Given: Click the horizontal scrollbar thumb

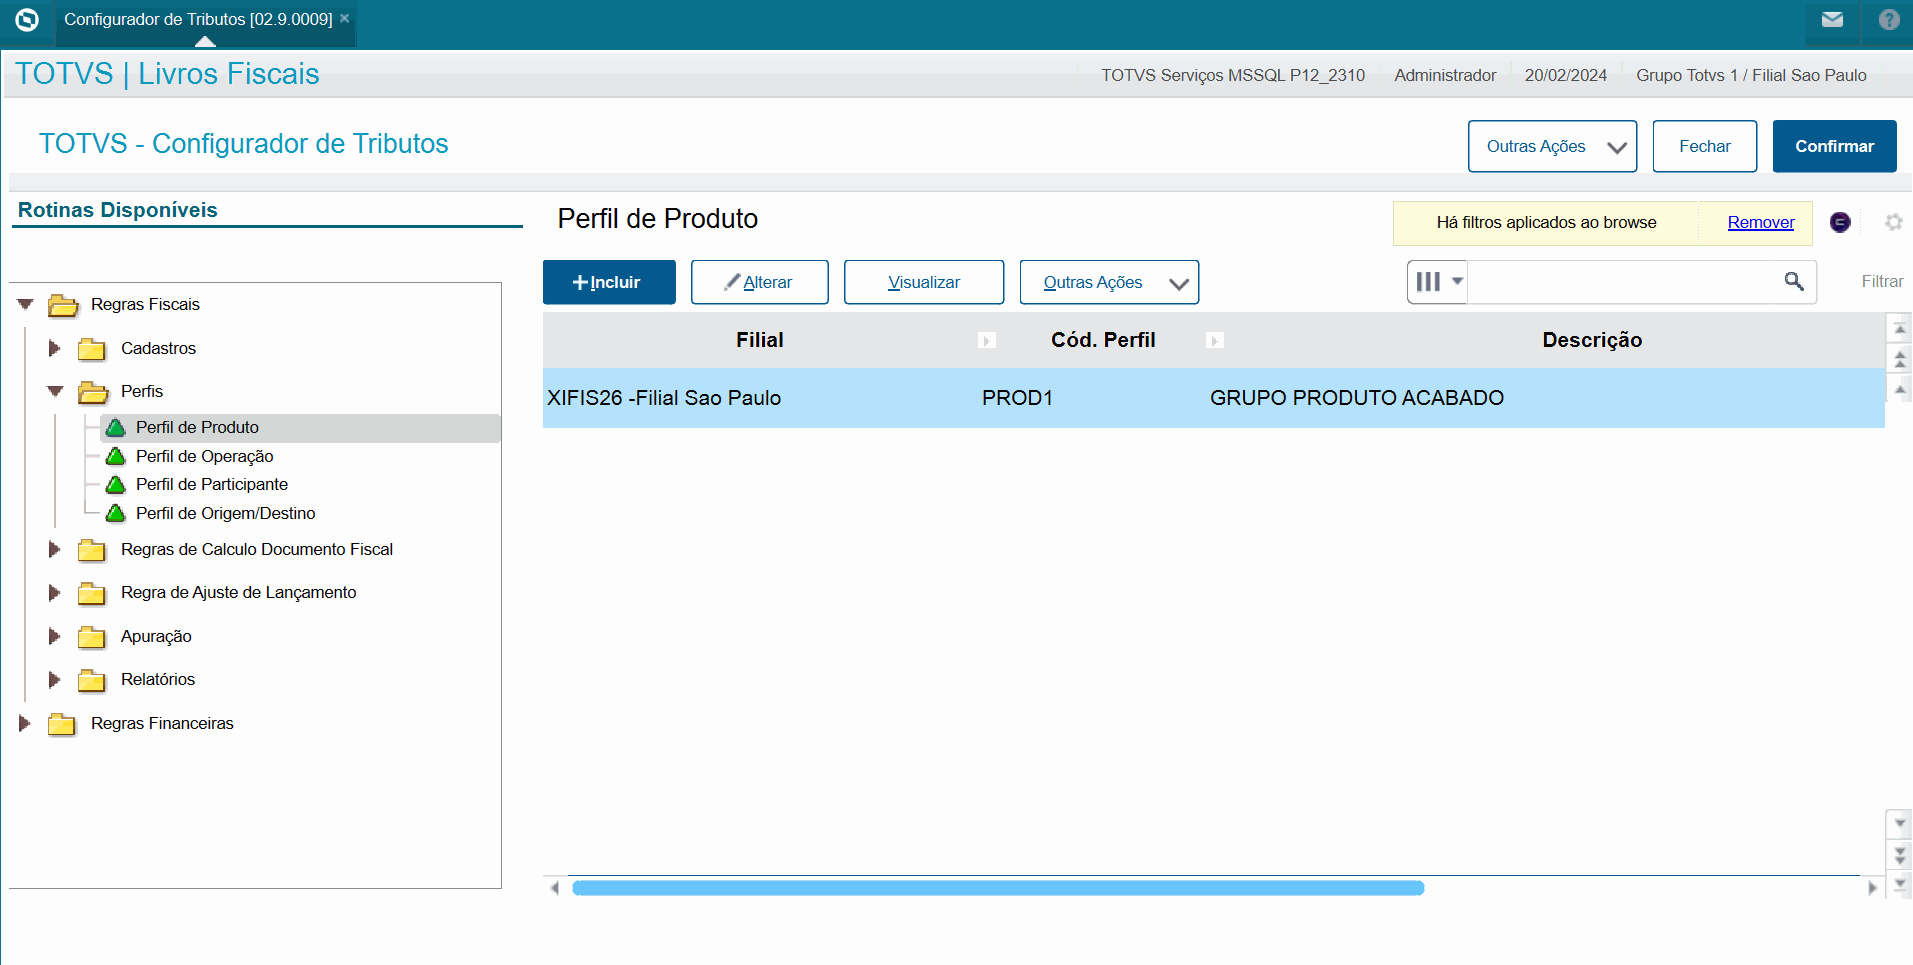Looking at the screenshot, I should click(x=998, y=888).
